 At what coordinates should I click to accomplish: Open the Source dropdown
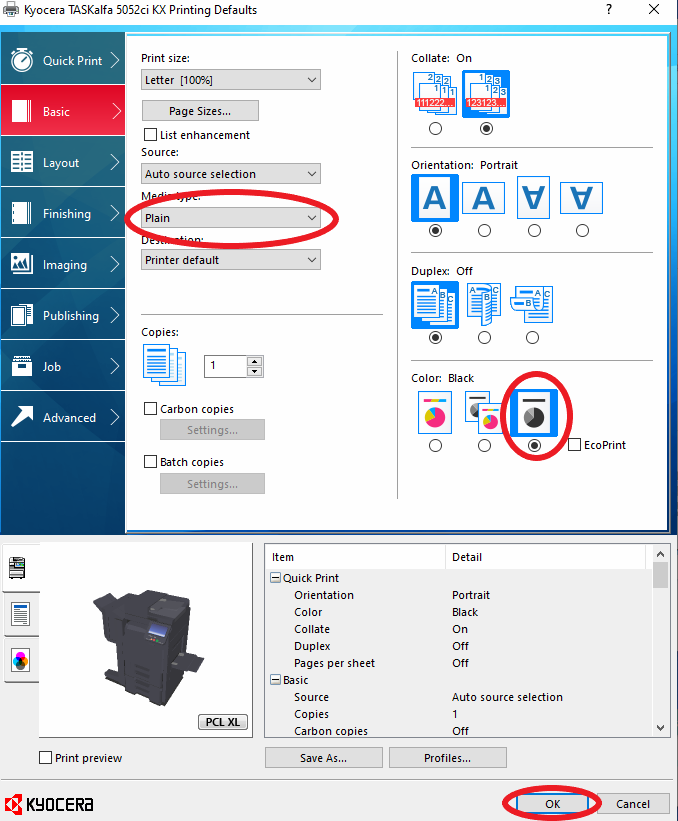231,174
